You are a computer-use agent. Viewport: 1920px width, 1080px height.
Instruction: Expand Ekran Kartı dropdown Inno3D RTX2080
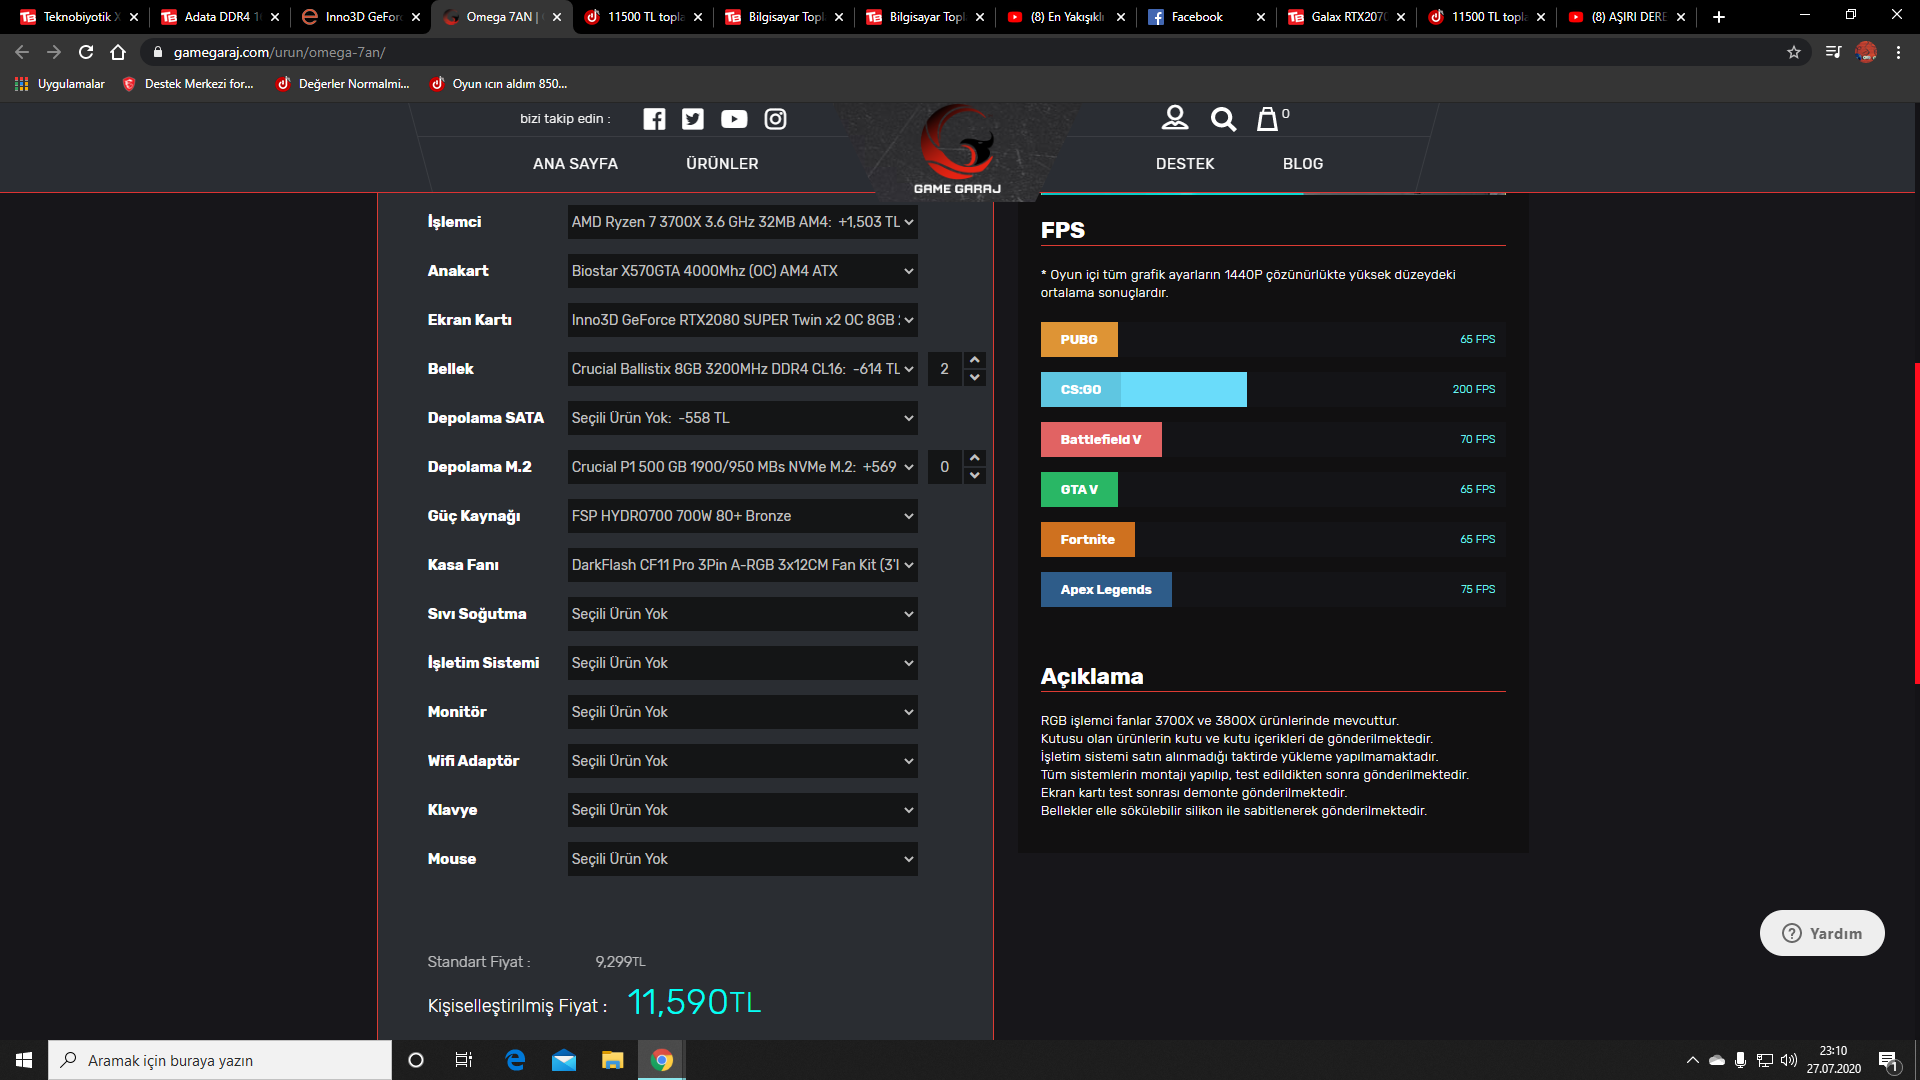(x=742, y=320)
